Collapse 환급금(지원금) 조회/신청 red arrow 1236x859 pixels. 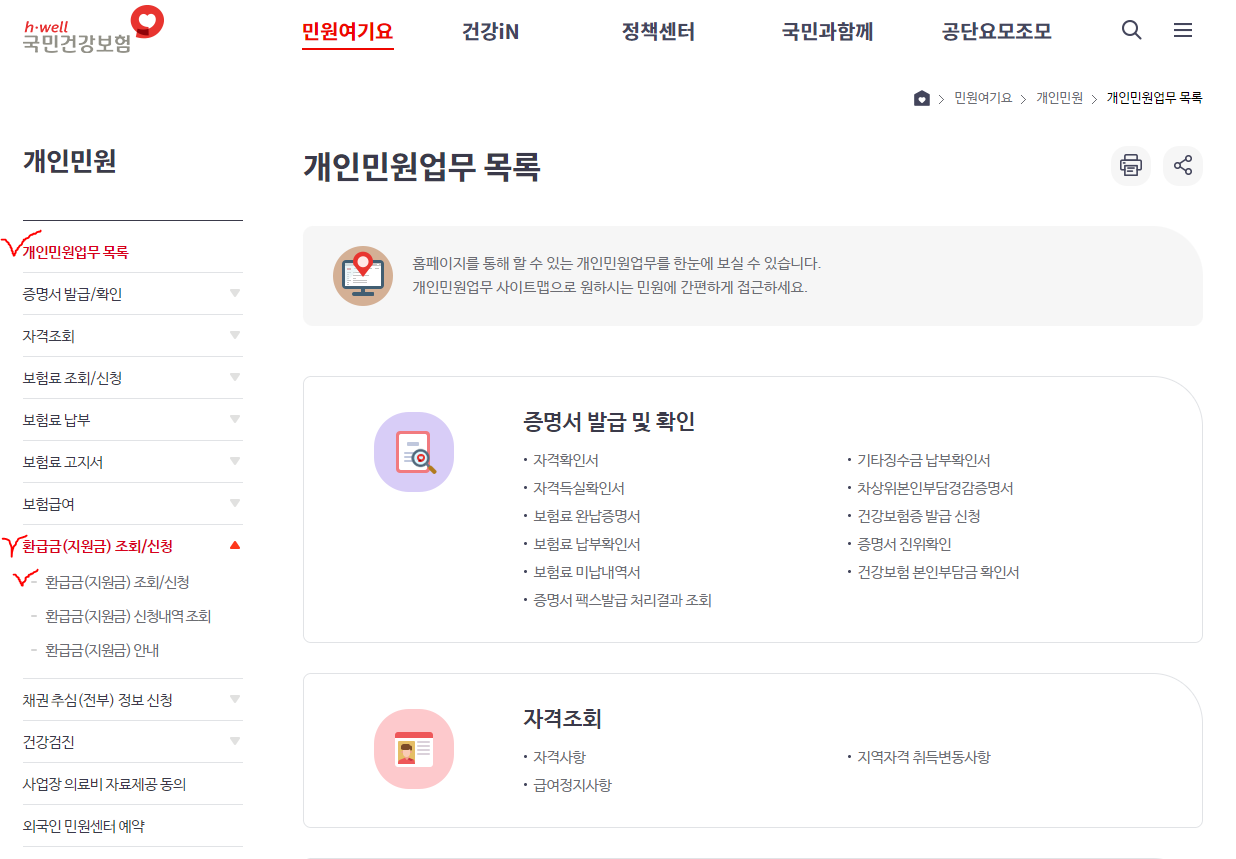coord(235,546)
